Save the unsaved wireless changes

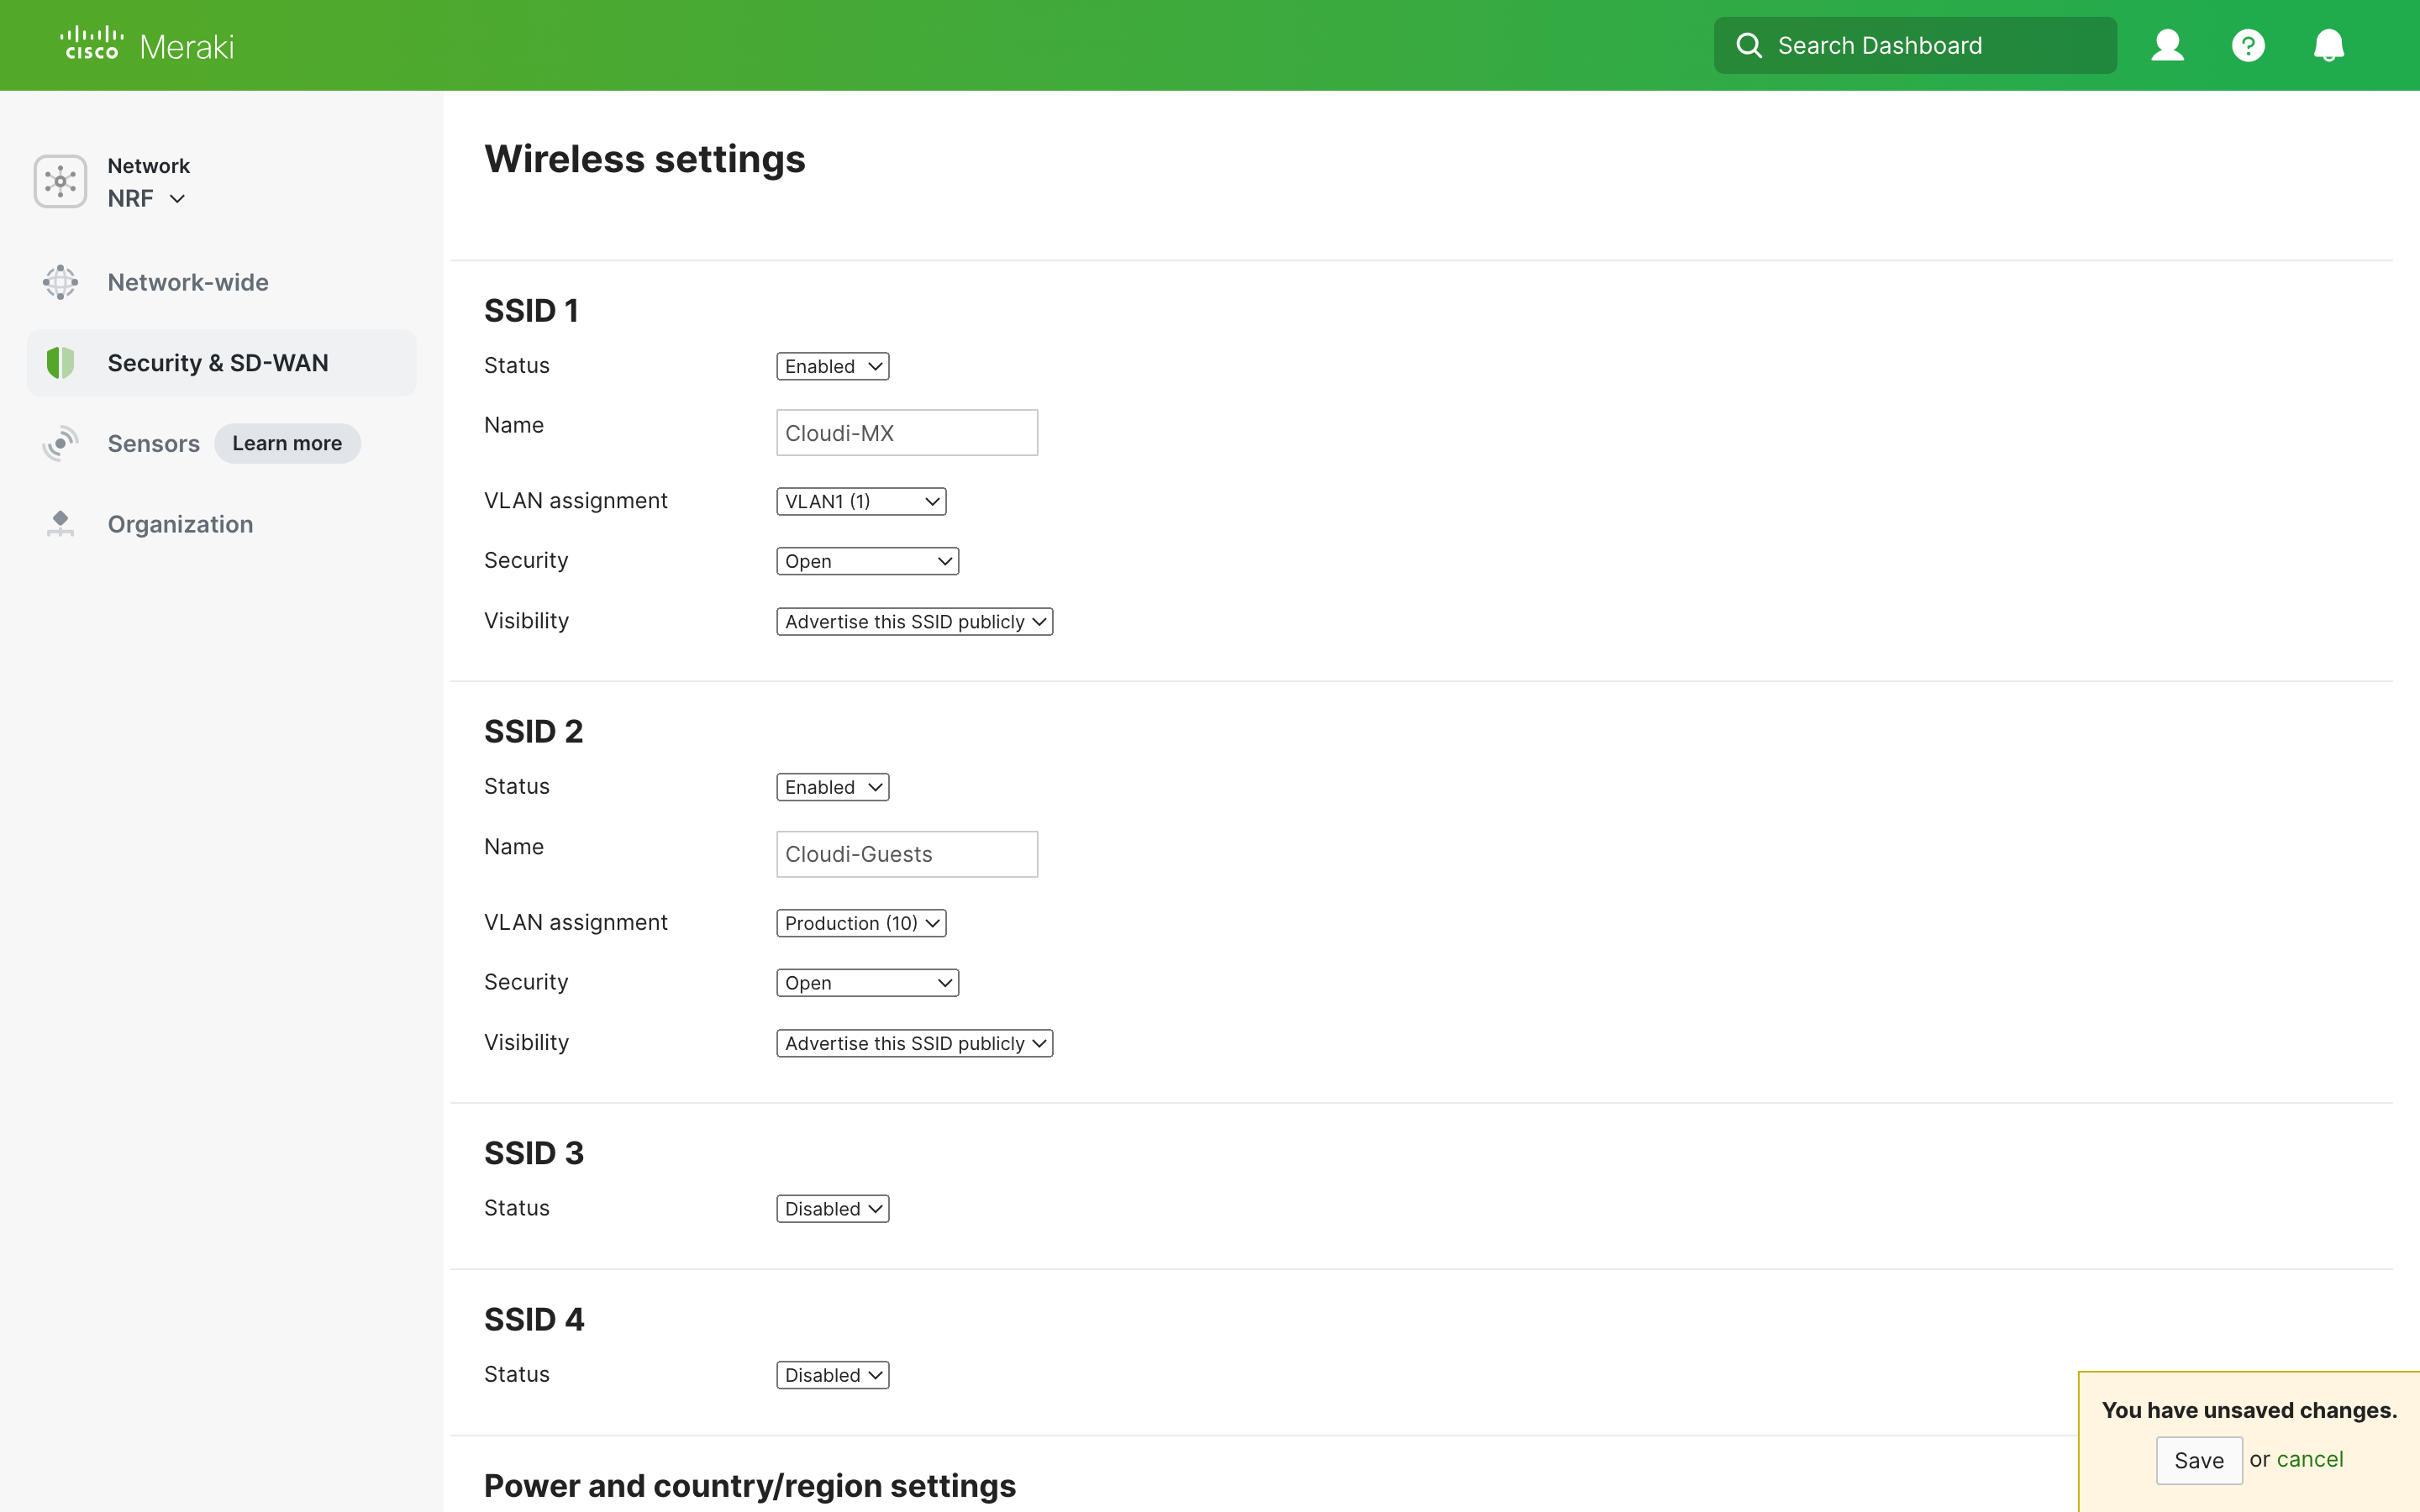coord(2198,1460)
